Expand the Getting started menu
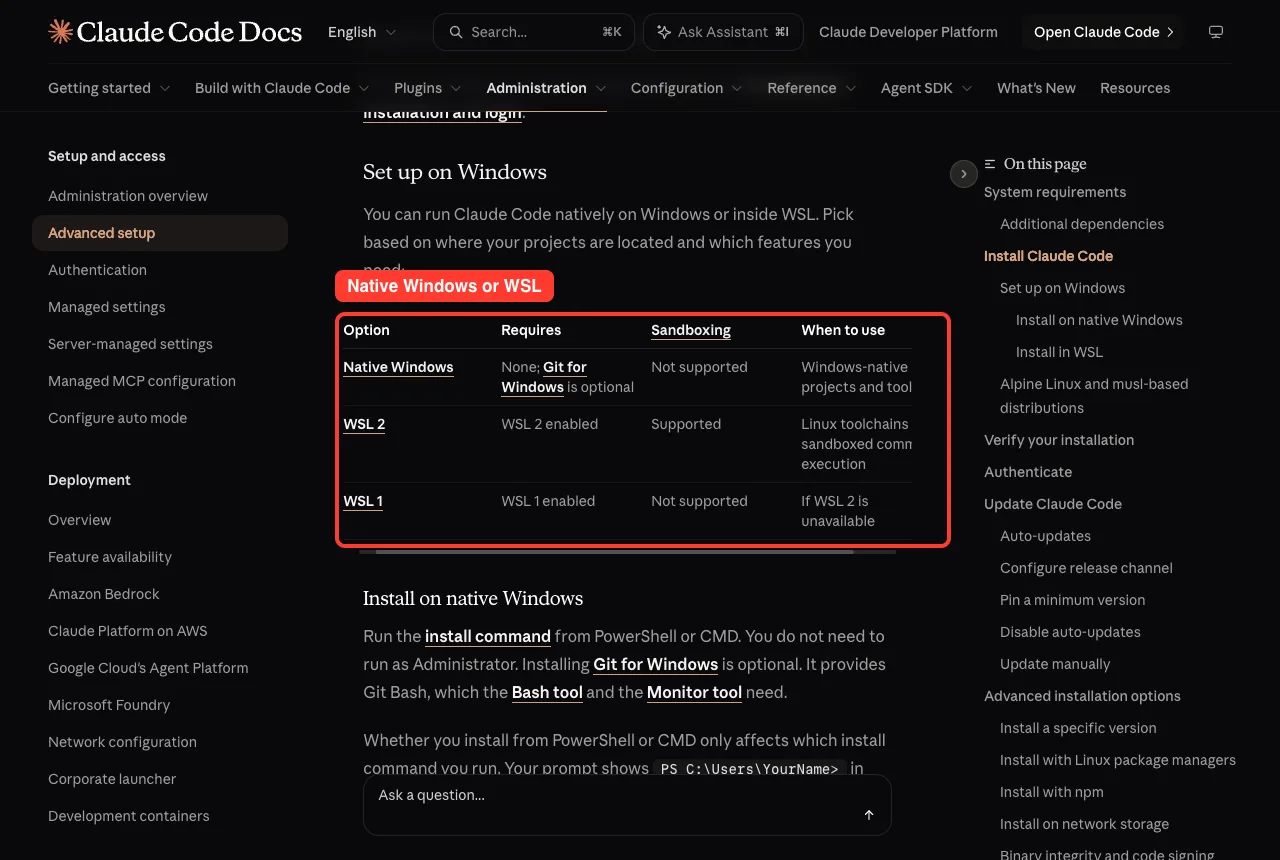 coord(109,88)
